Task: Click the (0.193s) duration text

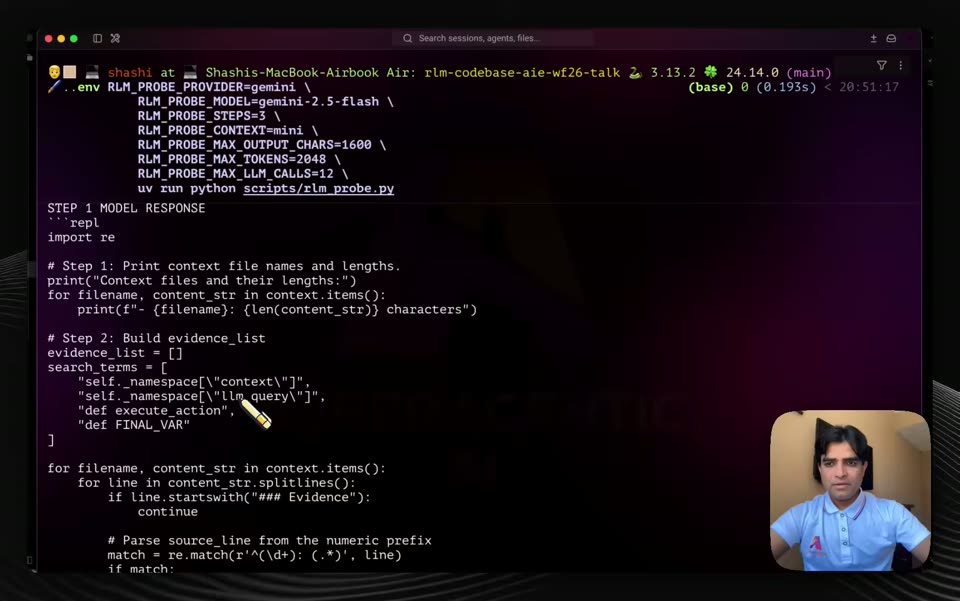Action: [x=786, y=87]
